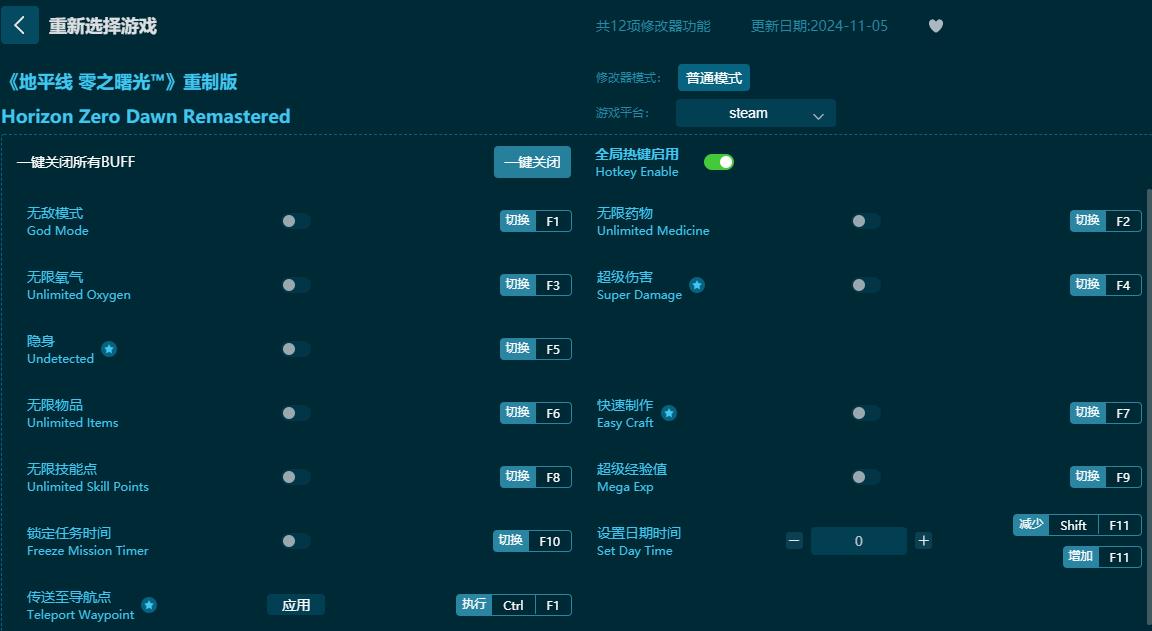Toggle Unlimited Oxygen on
Image resolution: width=1152 pixels, height=631 pixels.
click(295, 285)
